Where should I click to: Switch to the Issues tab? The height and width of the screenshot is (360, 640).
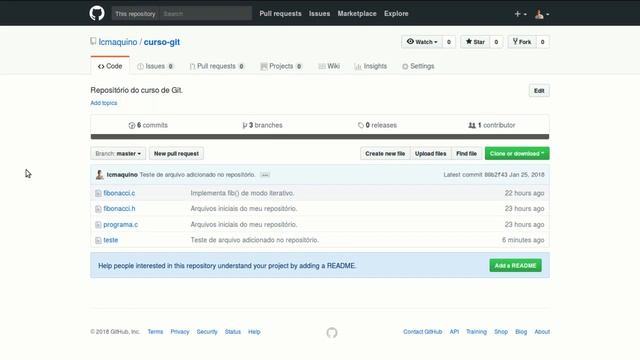pyautogui.click(x=155, y=66)
